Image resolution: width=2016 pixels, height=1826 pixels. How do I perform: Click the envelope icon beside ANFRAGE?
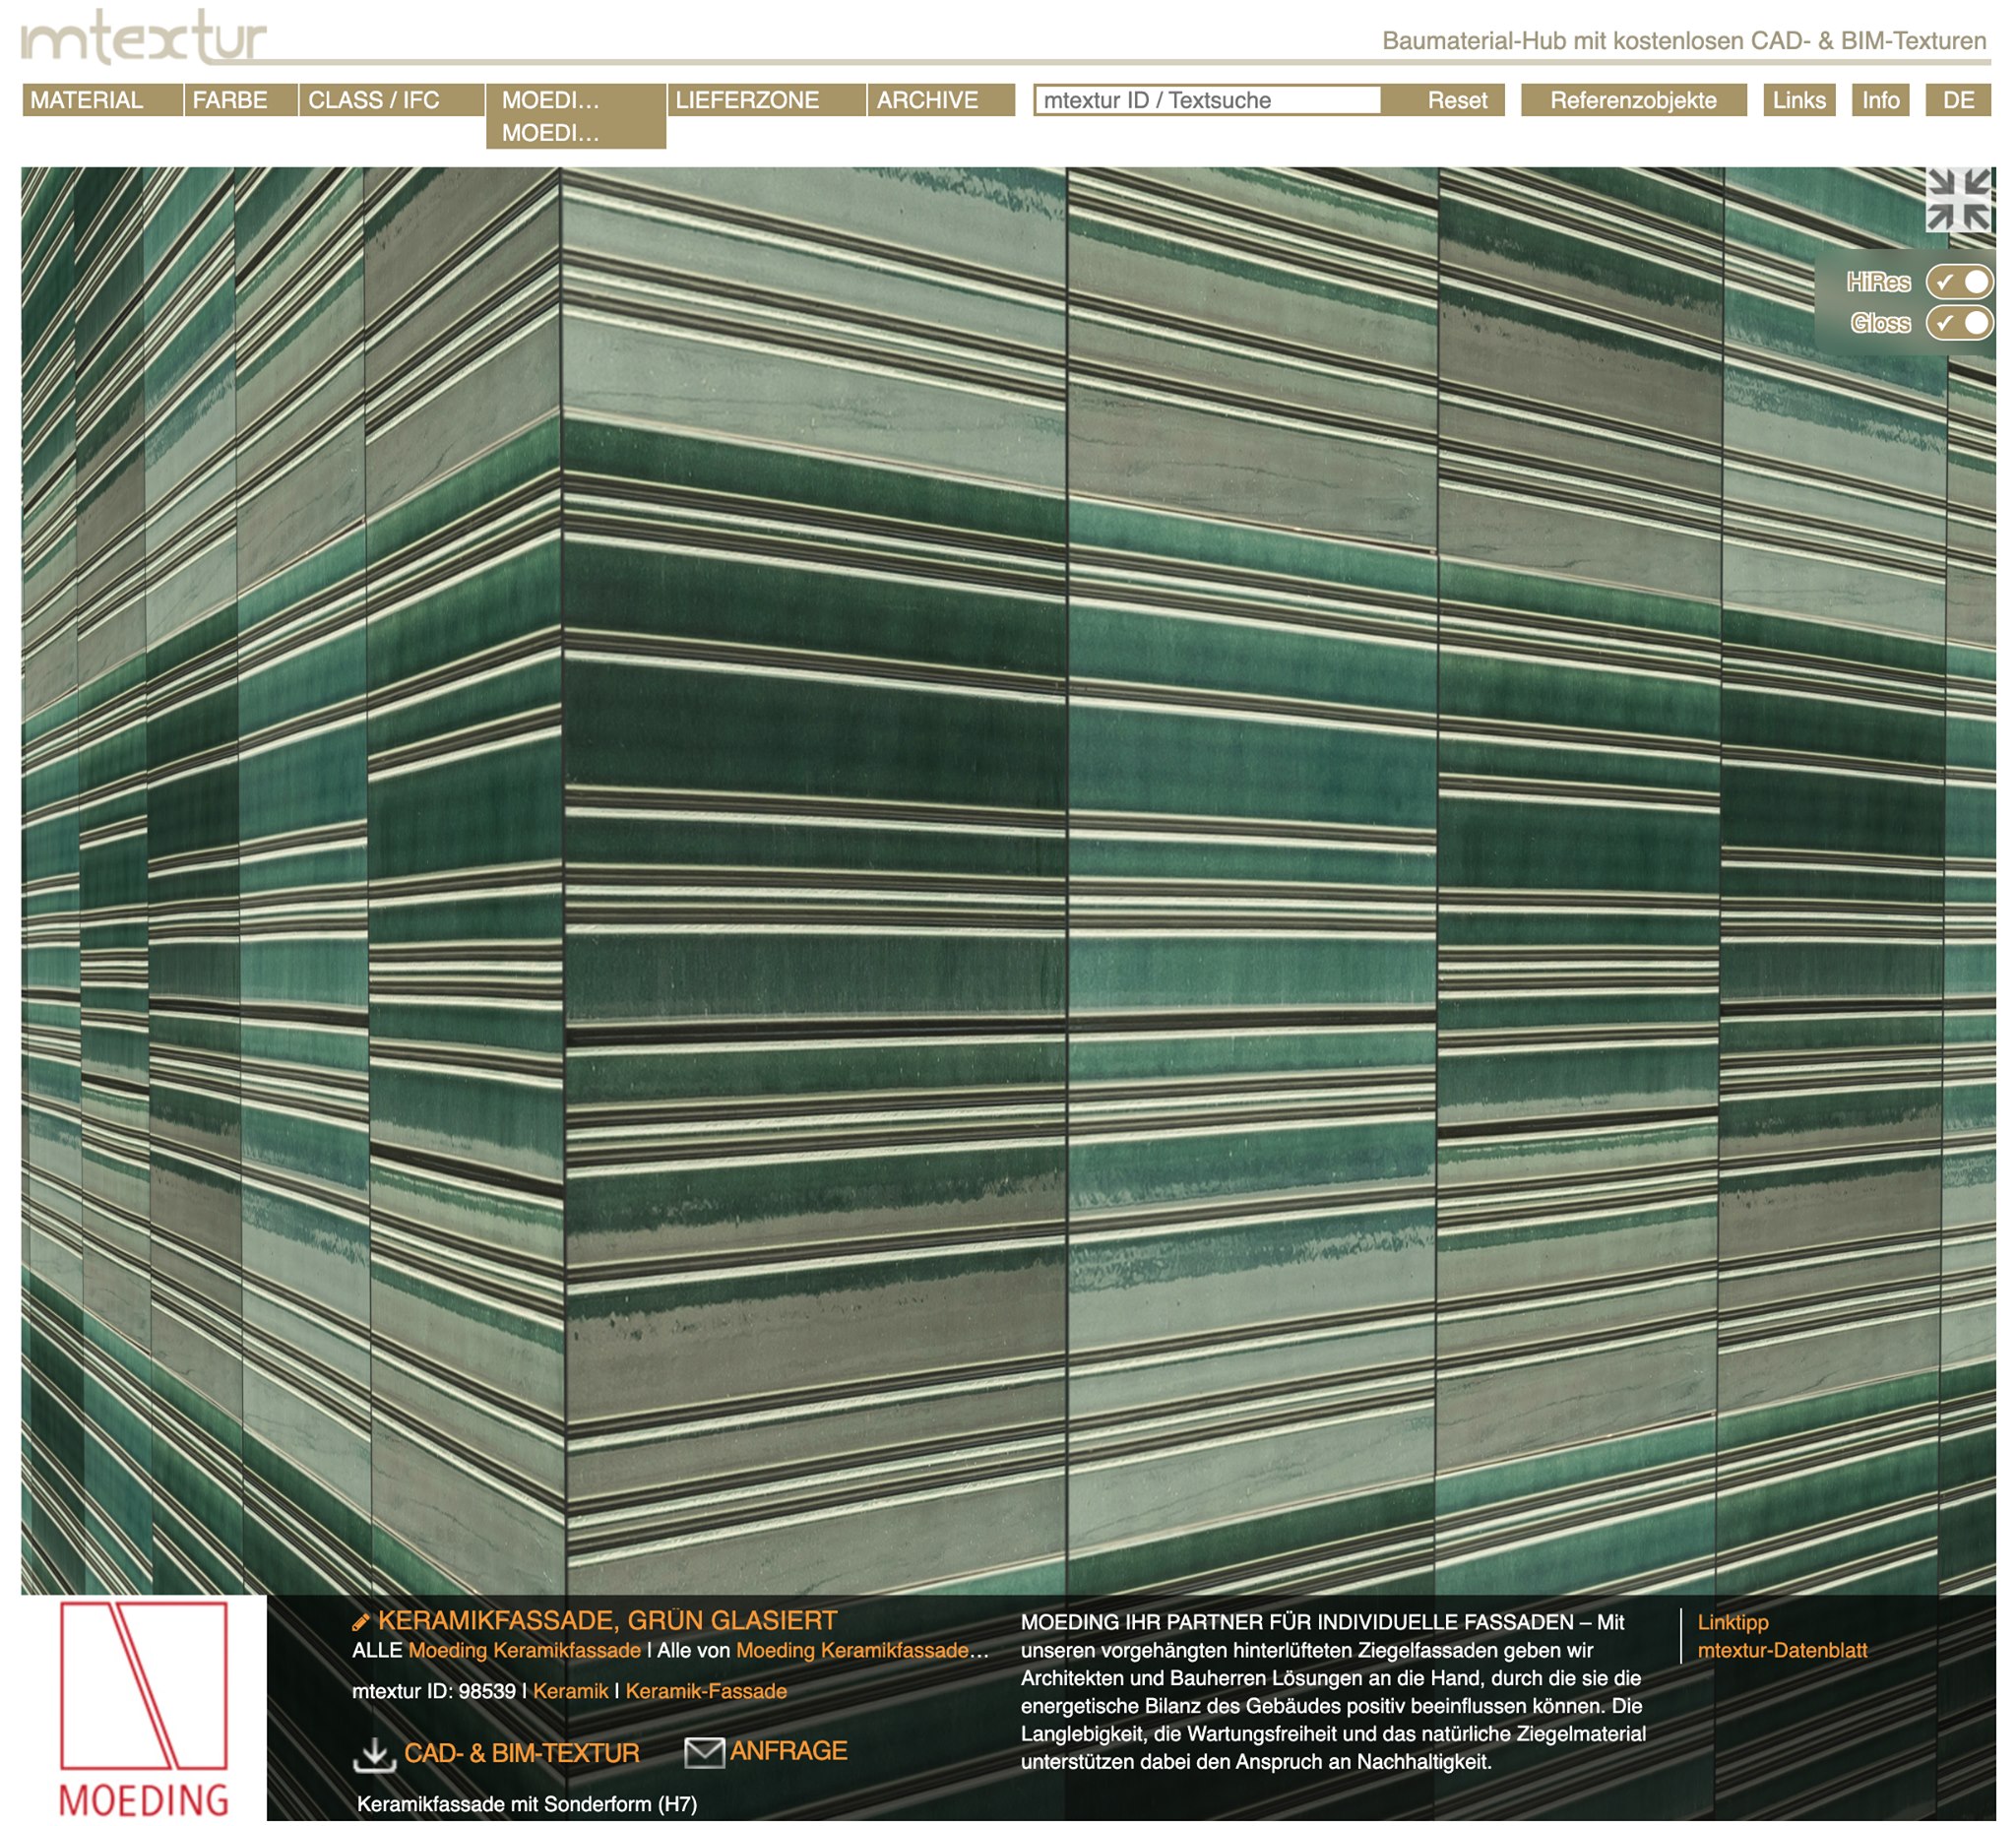[x=704, y=1752]
